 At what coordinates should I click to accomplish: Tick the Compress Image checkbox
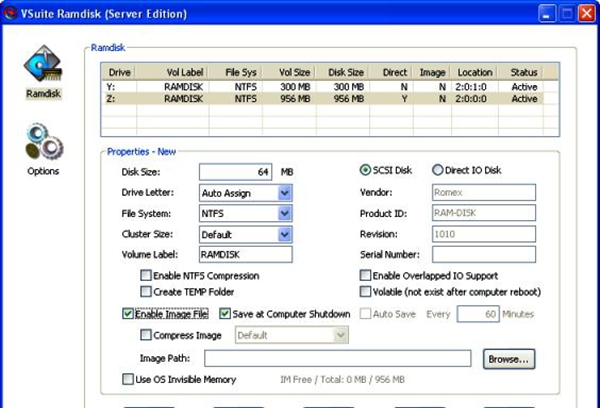(146, 335)
